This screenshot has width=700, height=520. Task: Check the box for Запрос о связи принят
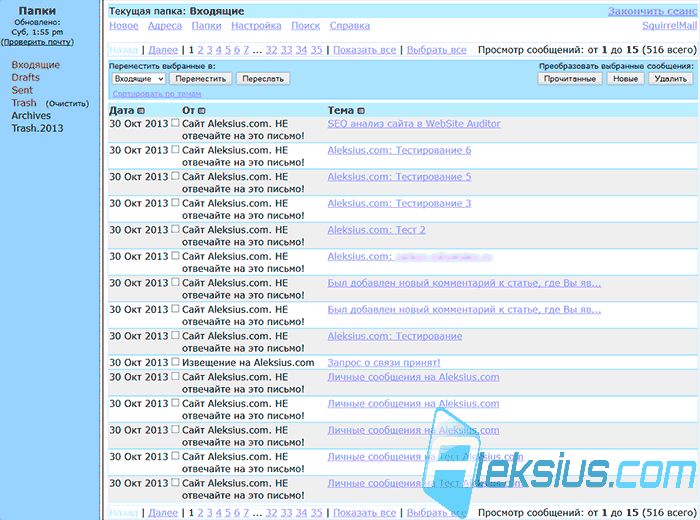175,362
